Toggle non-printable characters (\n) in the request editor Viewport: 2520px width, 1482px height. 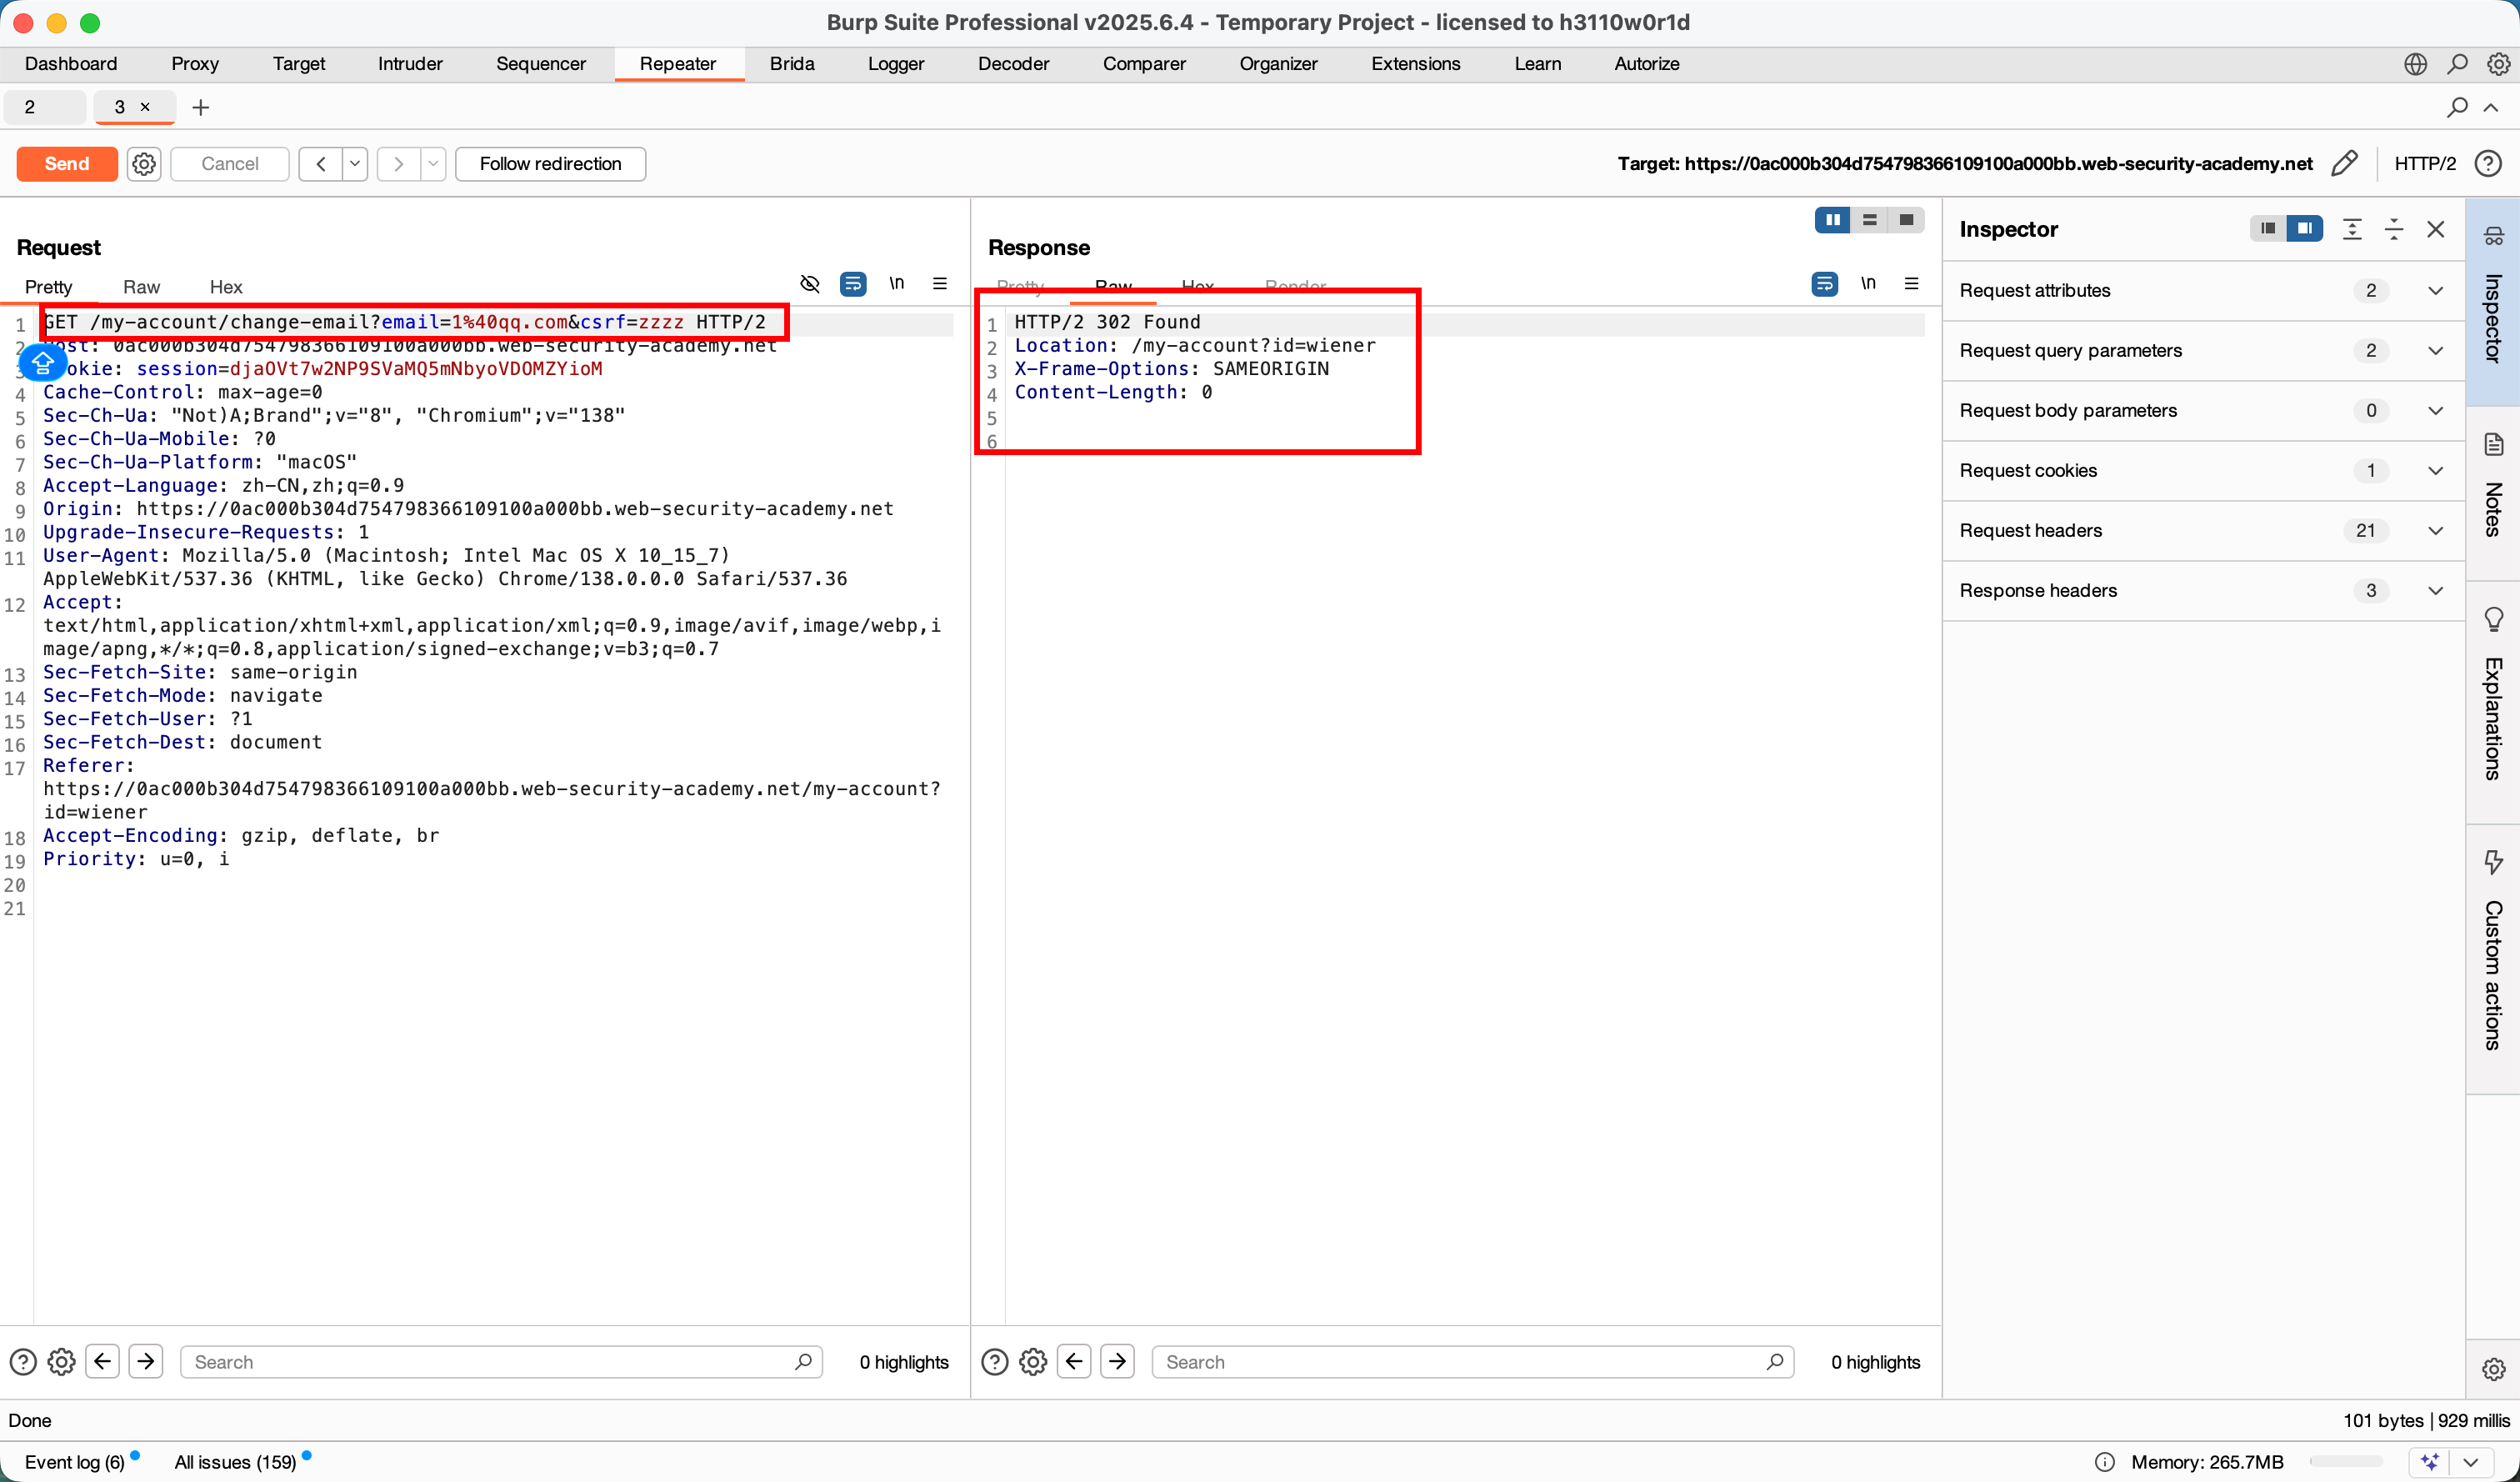(896, 284)
